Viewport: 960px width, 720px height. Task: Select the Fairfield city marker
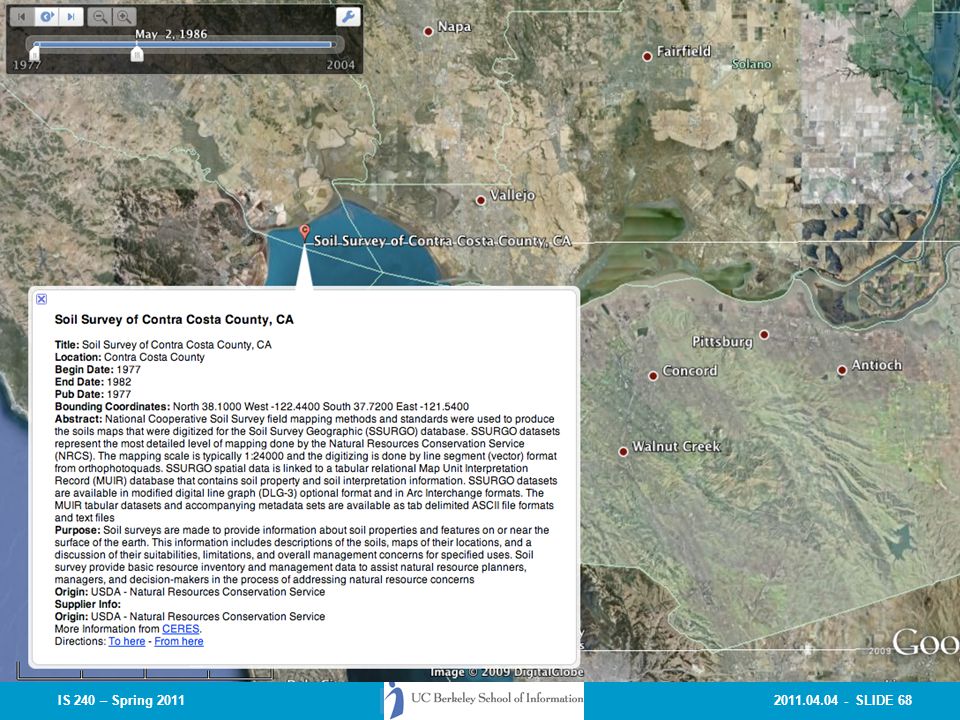tap(647, 56)
